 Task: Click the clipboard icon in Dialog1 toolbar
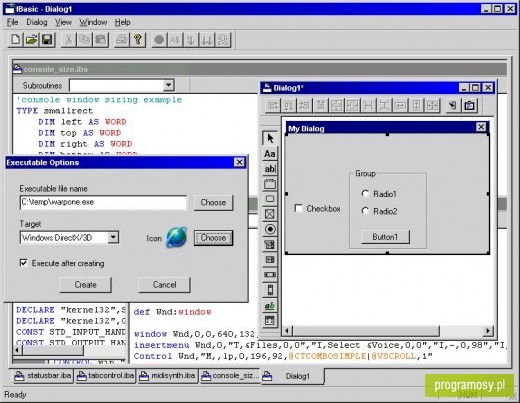click(469, 106)
